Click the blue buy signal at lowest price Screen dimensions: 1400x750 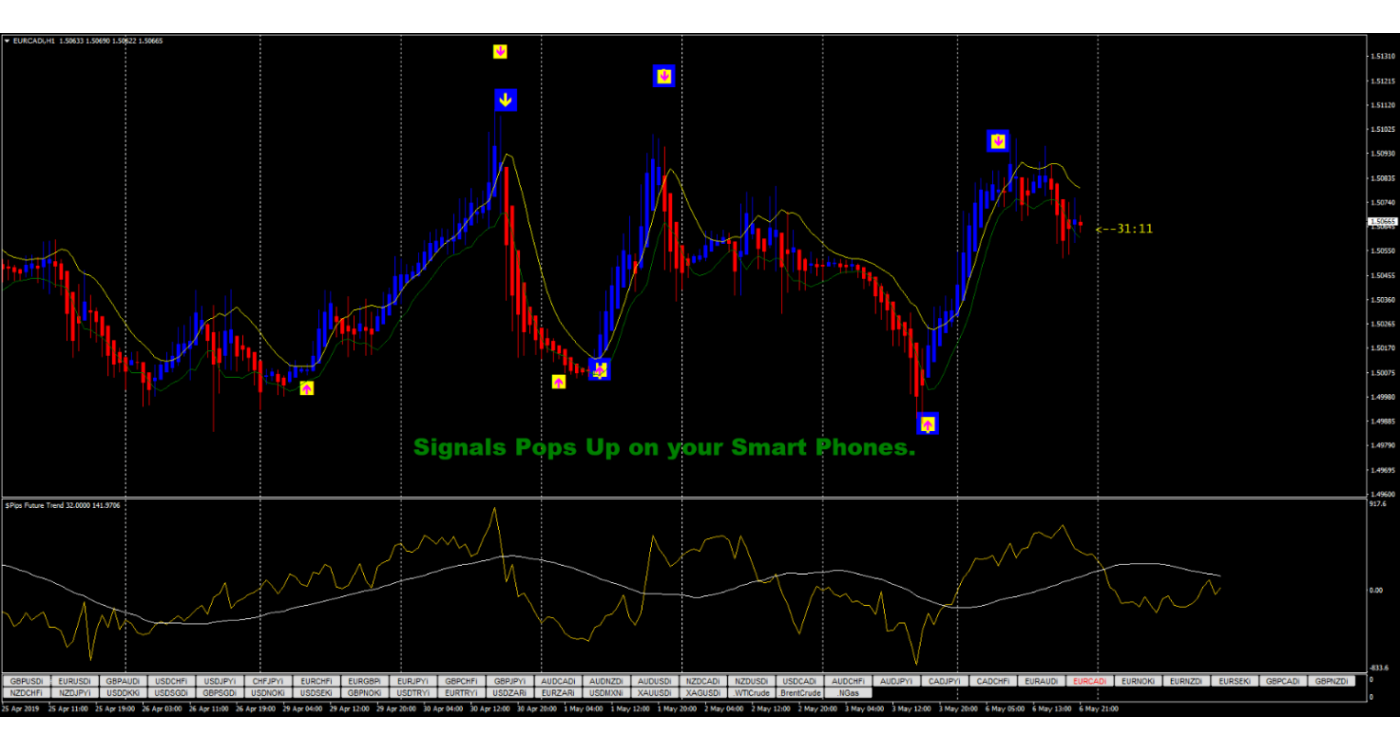coord(928,424)
